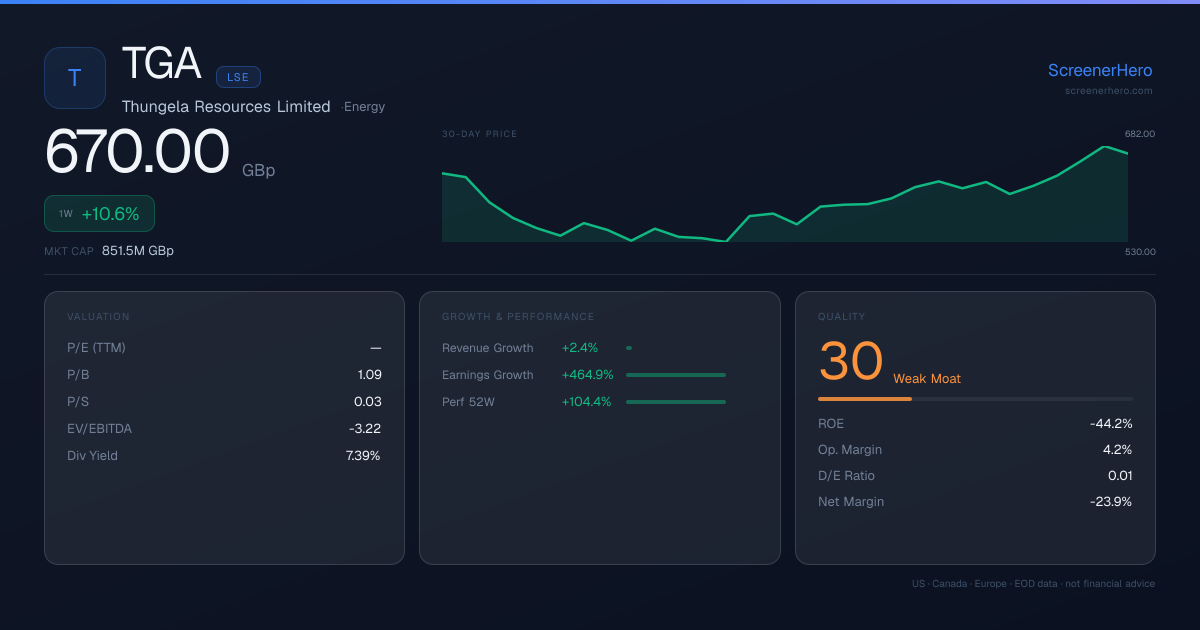
Task: Click the Perf 52W bar
Action: [676, 402]
